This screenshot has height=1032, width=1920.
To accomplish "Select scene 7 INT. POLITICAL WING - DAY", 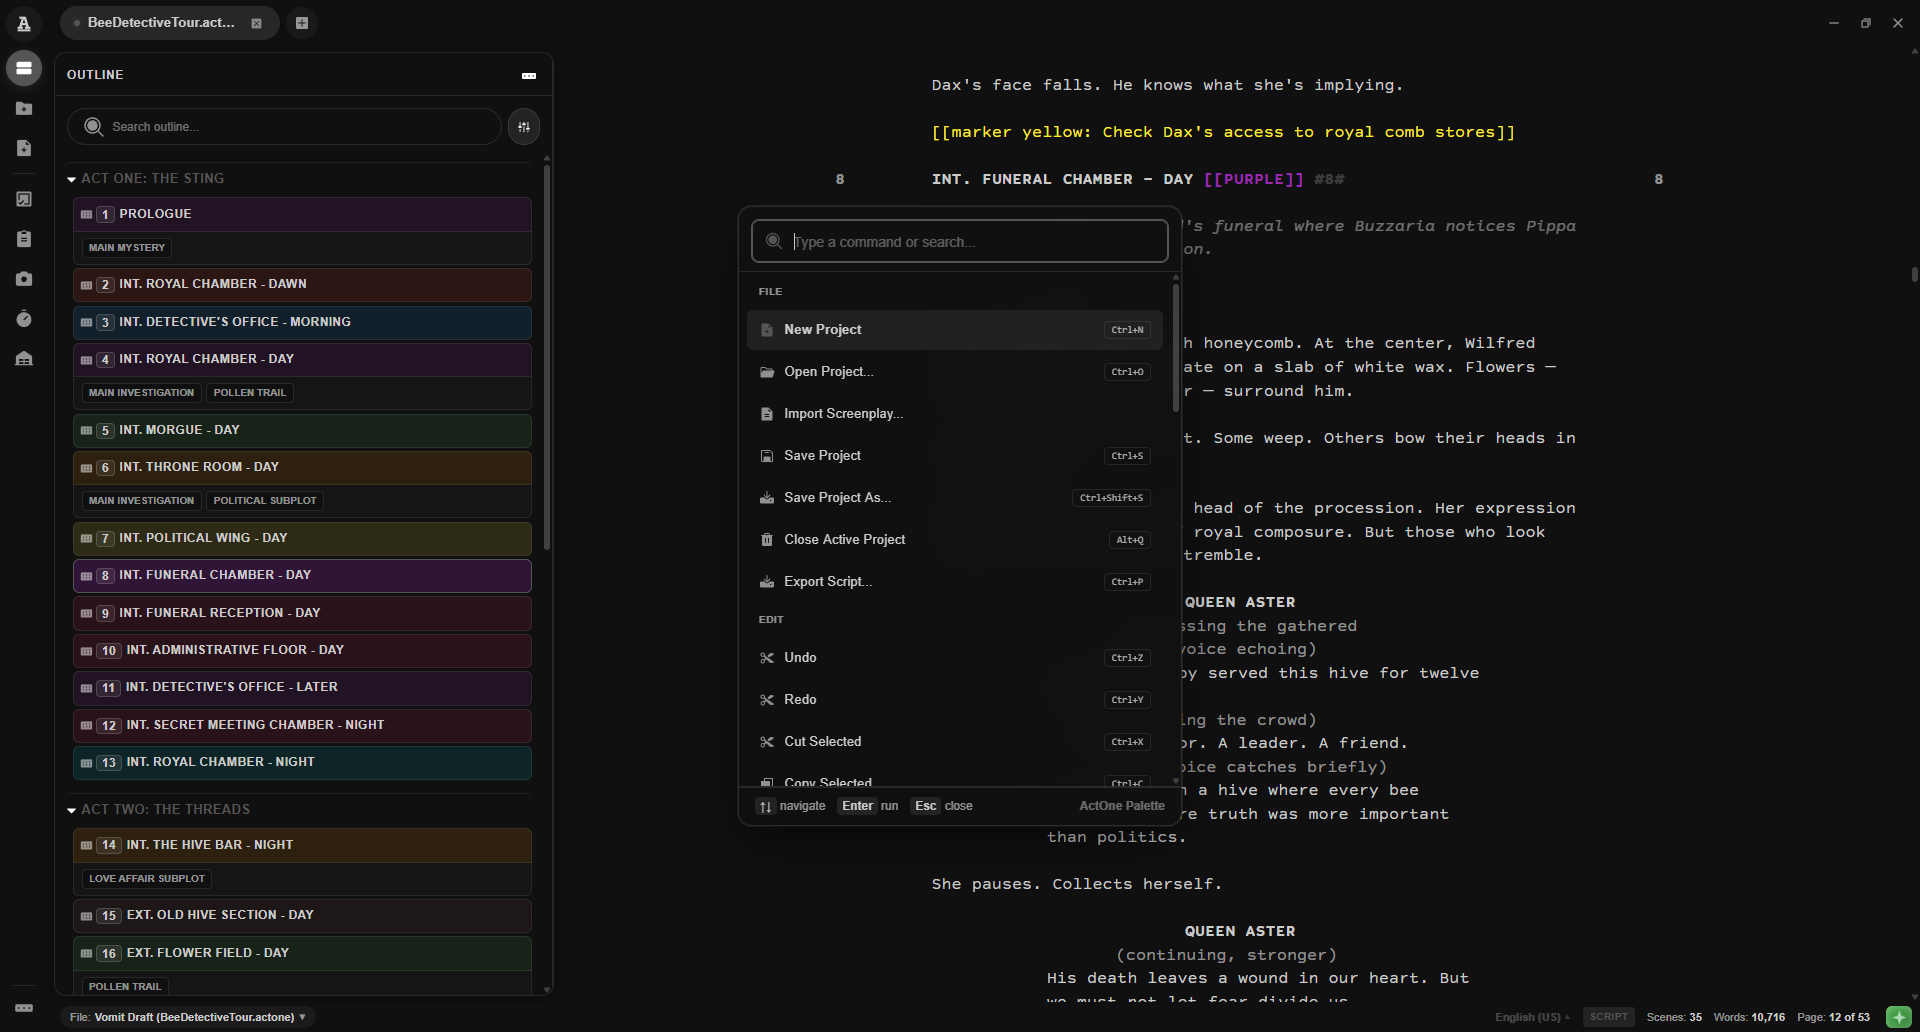I will click(x=302, y=538).
